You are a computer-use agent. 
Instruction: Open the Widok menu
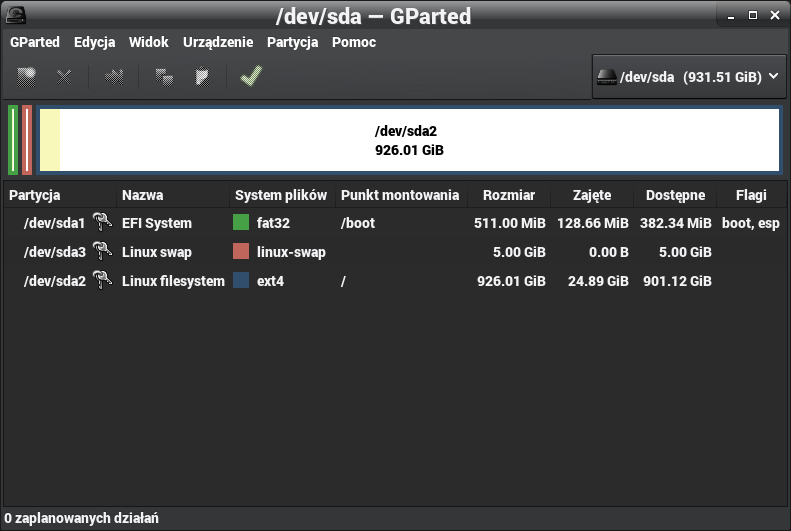coord(148,42)
